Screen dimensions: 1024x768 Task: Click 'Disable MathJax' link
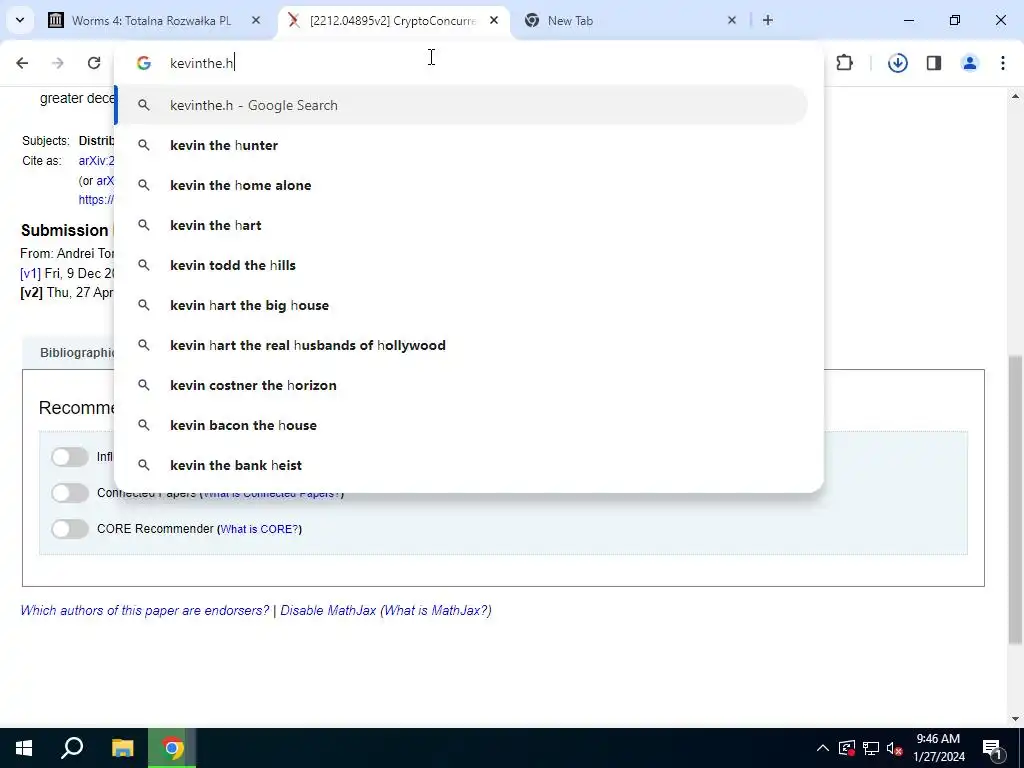(x=328, y=610)
